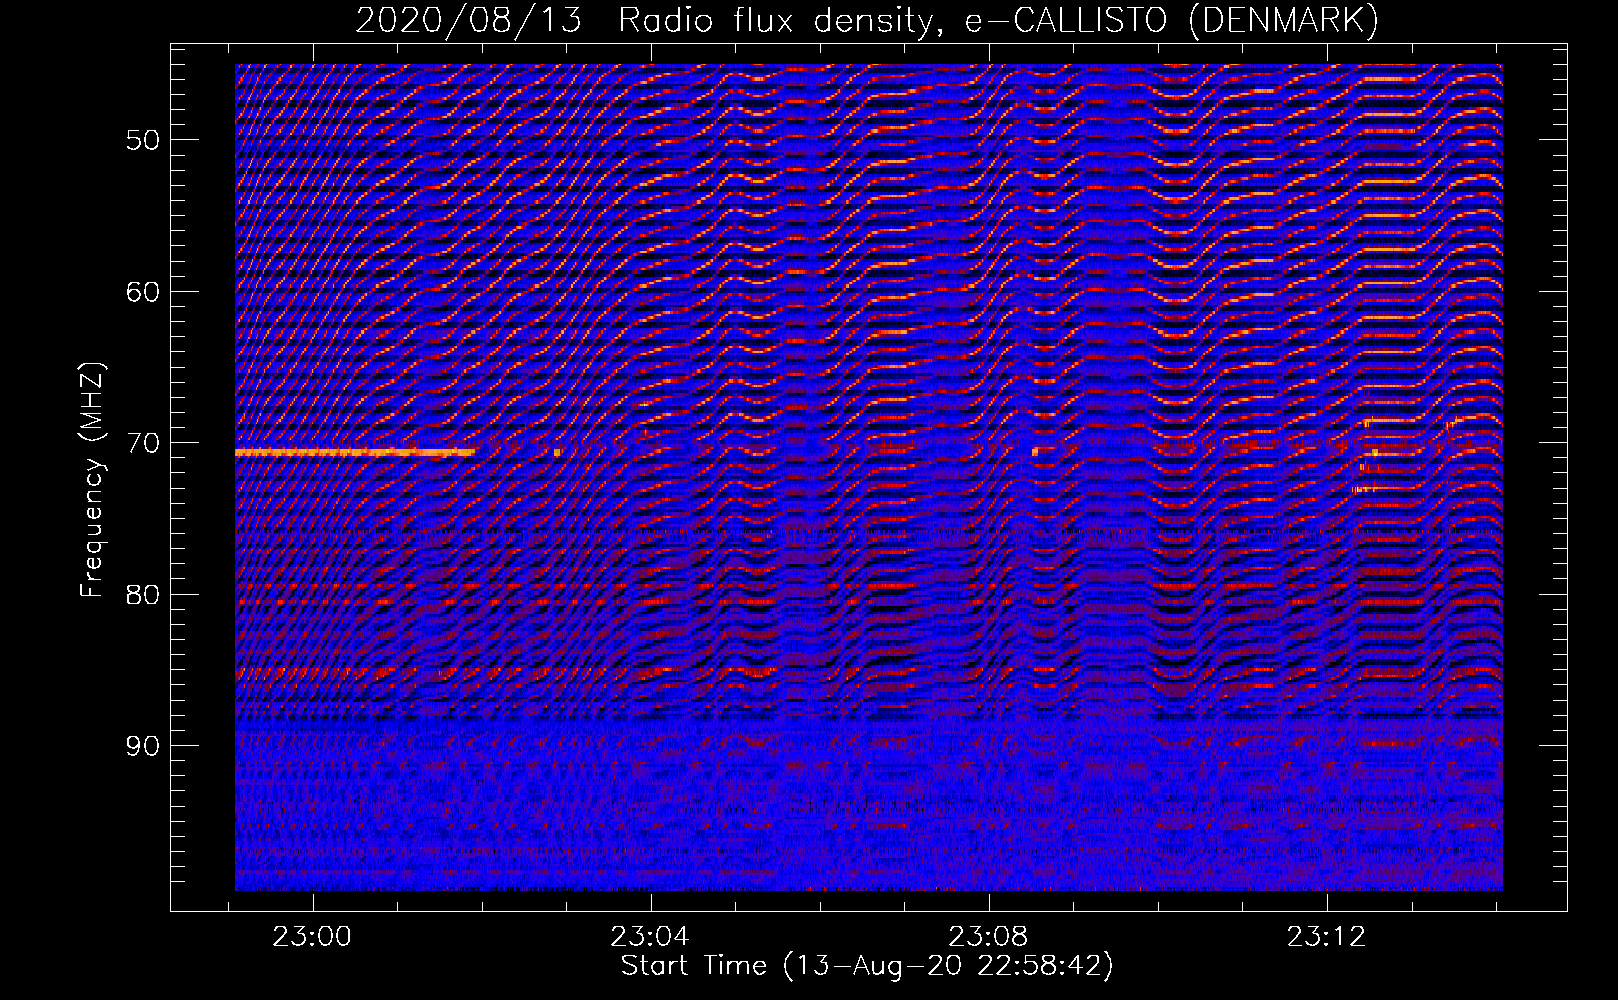This screenshot has width=1618, height=1000.
Task: Click the '50' frequency tick label
Action: pos(143,140)
